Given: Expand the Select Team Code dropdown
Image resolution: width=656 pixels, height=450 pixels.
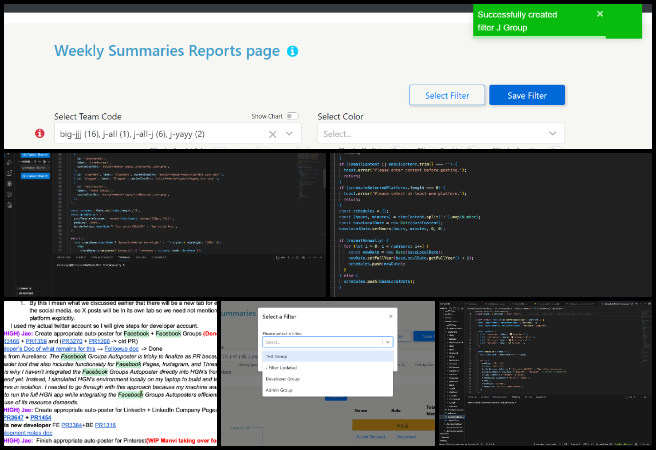Looking at the screenshot, I should pos(291,133).
